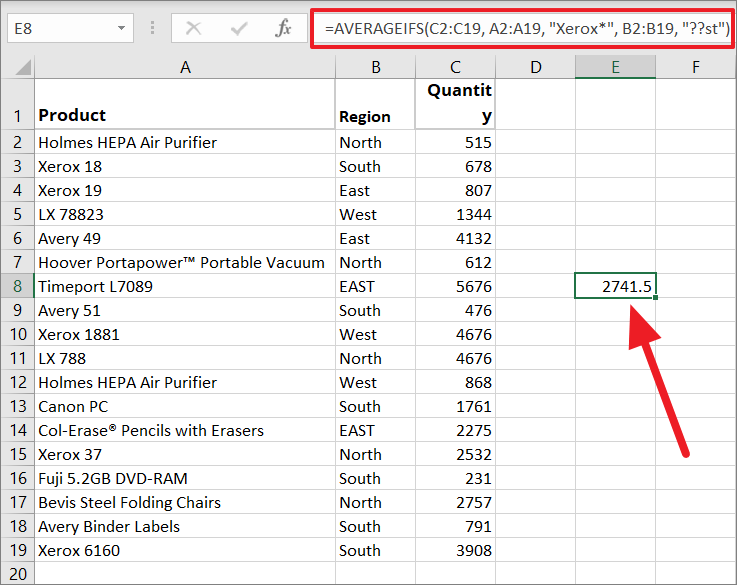This screenshot has height=585, width=737.
Task: Select column A header
Action: click(x=184, y=67)
